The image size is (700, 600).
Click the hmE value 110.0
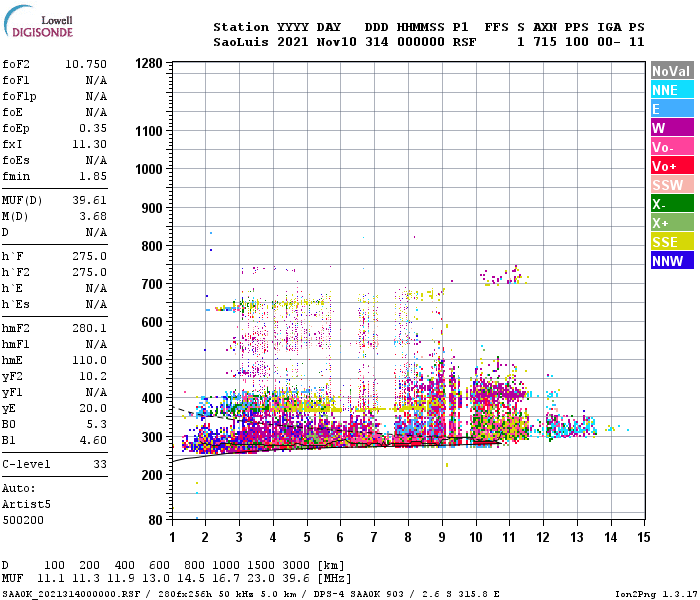coord(89,360)
